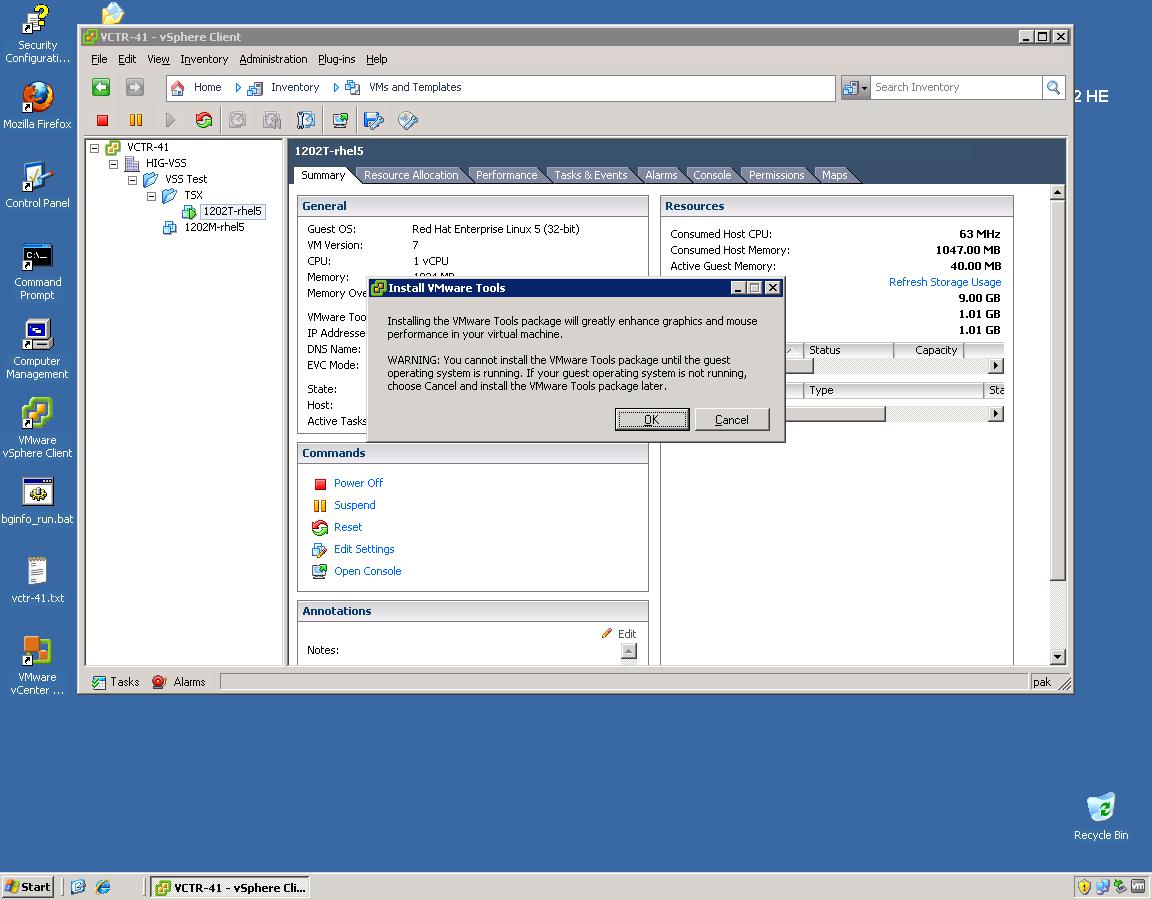Click the Open Console command link
The image size is (1152, 900).
click(367, 572)
